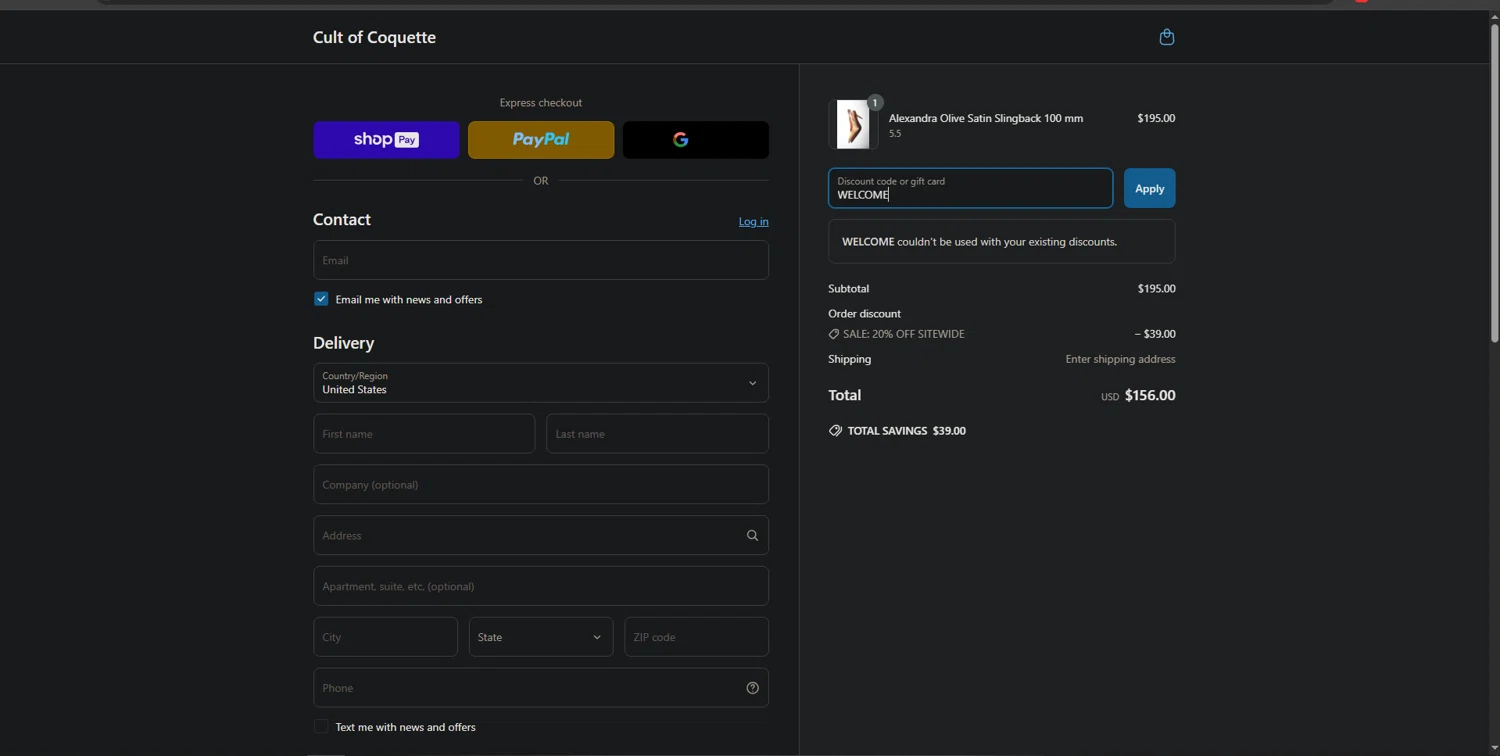The width and height of the screenshot is (1500, 756).
Task: Click the Alexandra Olive Slingback product thumbnail
Action: pos(853,124)
